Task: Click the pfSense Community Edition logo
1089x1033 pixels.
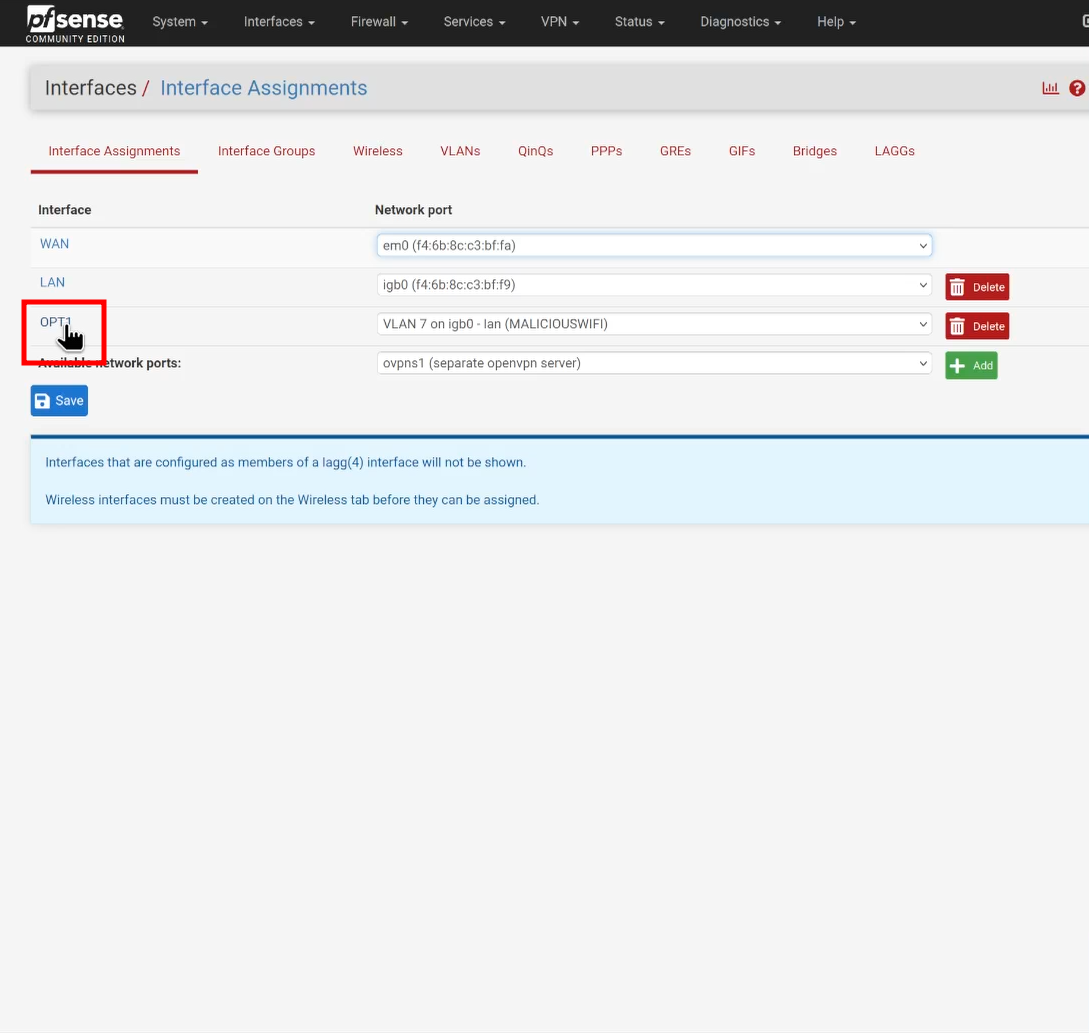Action: tap(75, 24)
